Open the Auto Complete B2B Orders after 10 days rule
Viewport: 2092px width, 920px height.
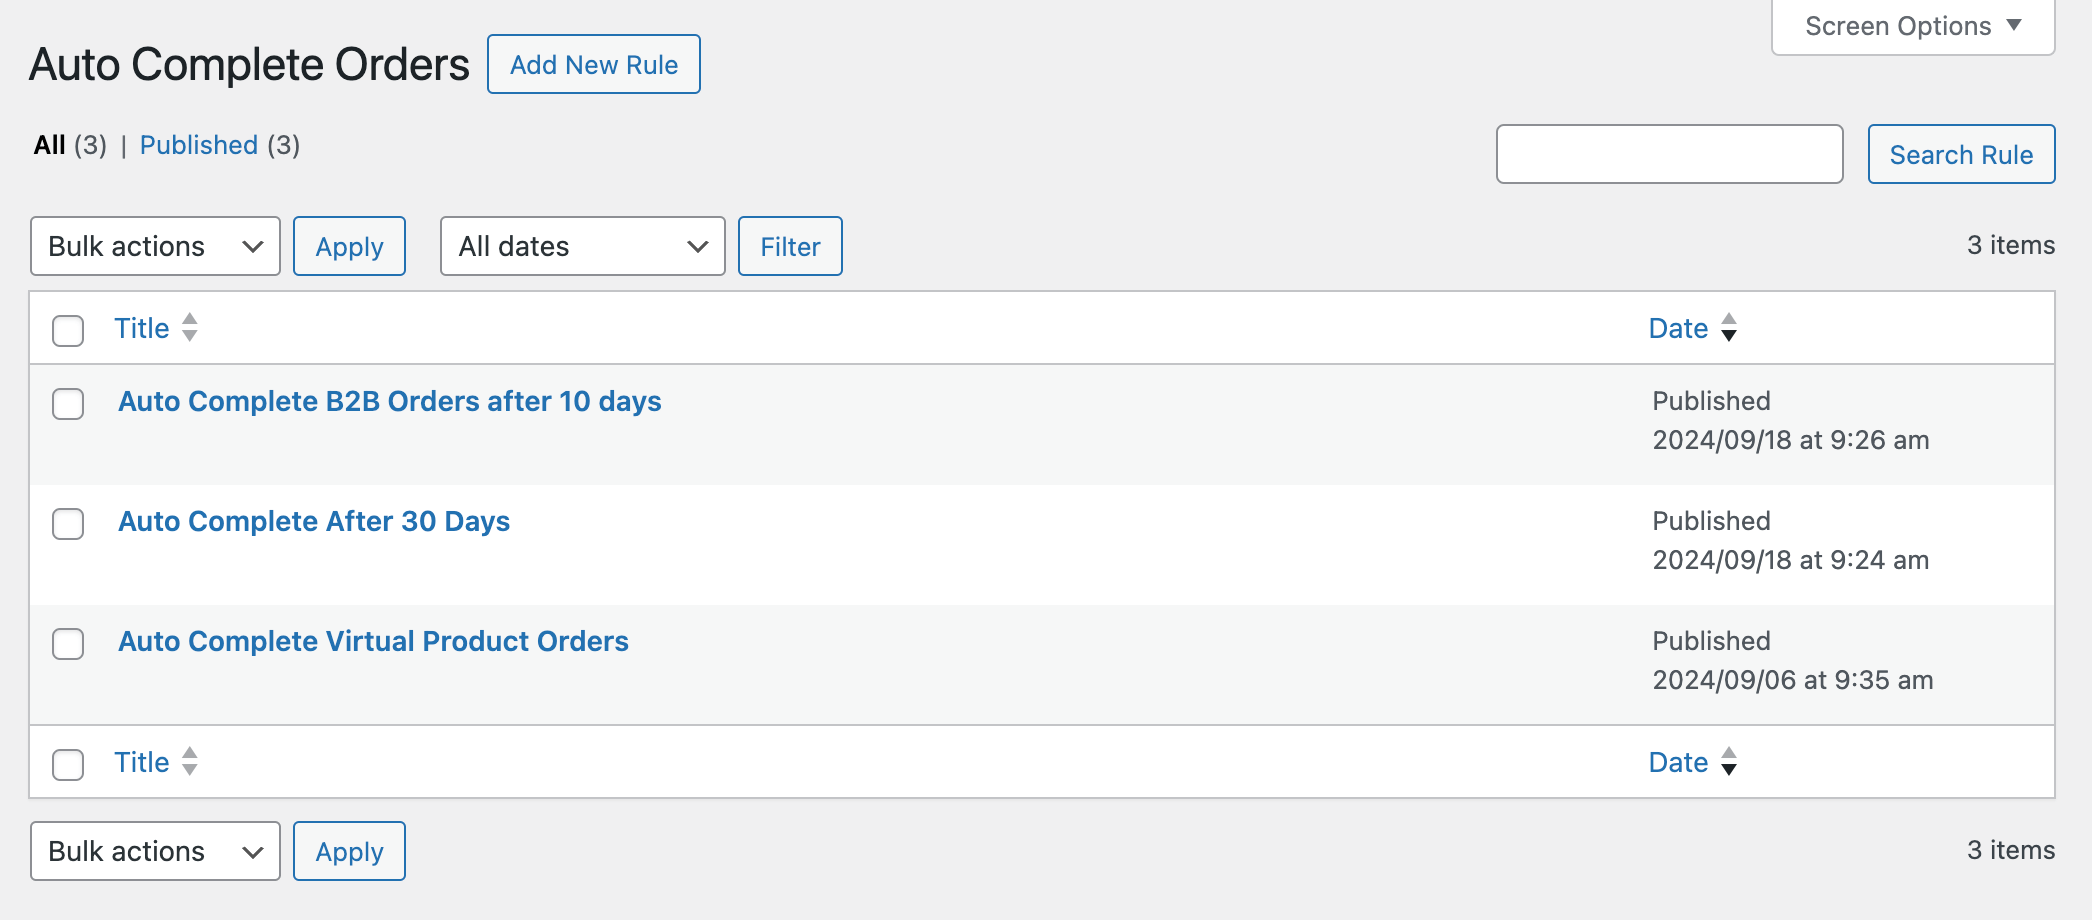pyautogui.click(x=390, y=401)
